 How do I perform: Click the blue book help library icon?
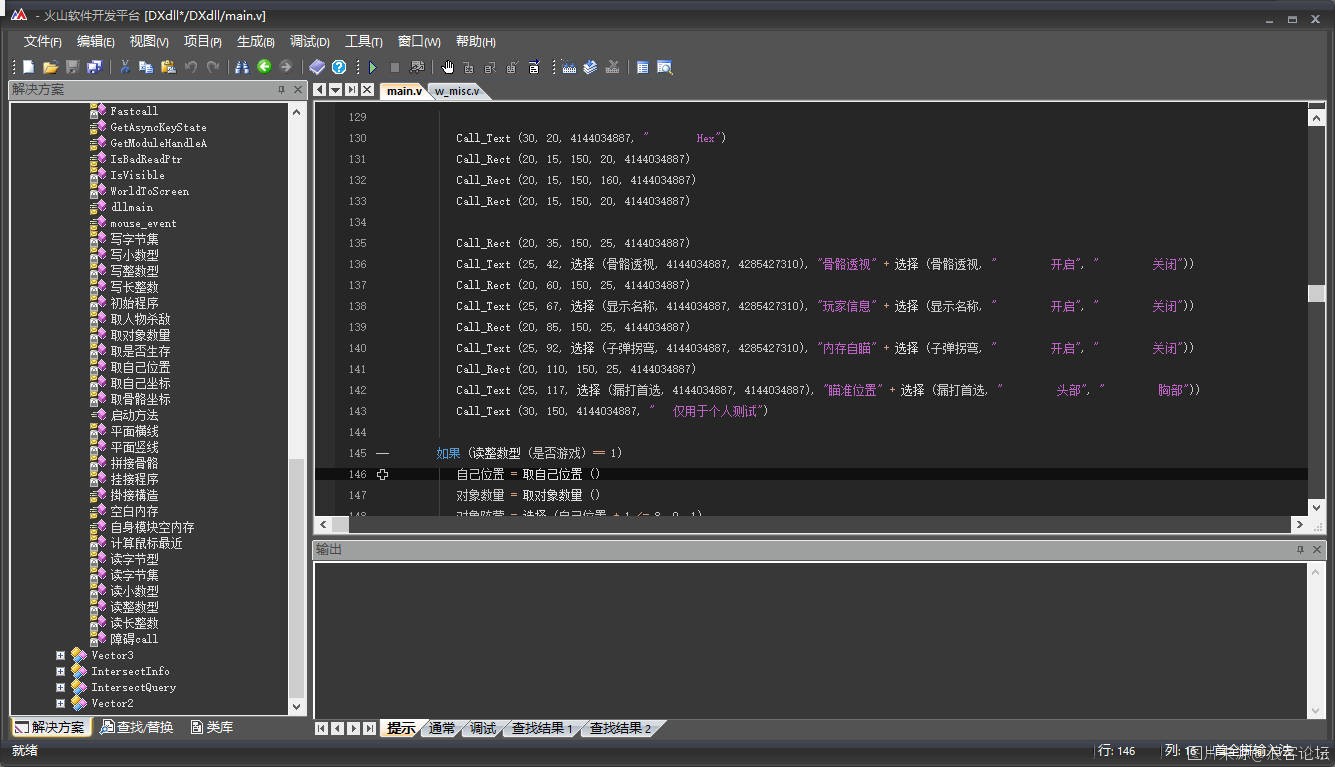pyautogui.click(x=317, y=67)
